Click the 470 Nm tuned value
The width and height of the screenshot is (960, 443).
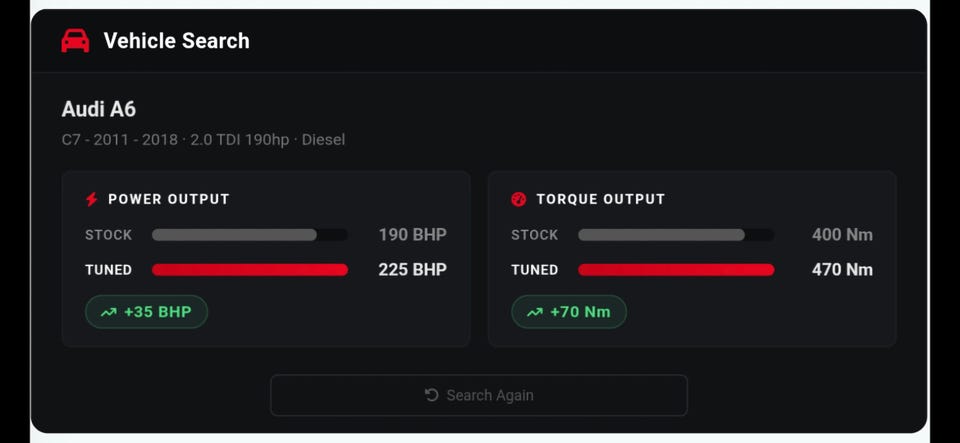click(842, 270)
